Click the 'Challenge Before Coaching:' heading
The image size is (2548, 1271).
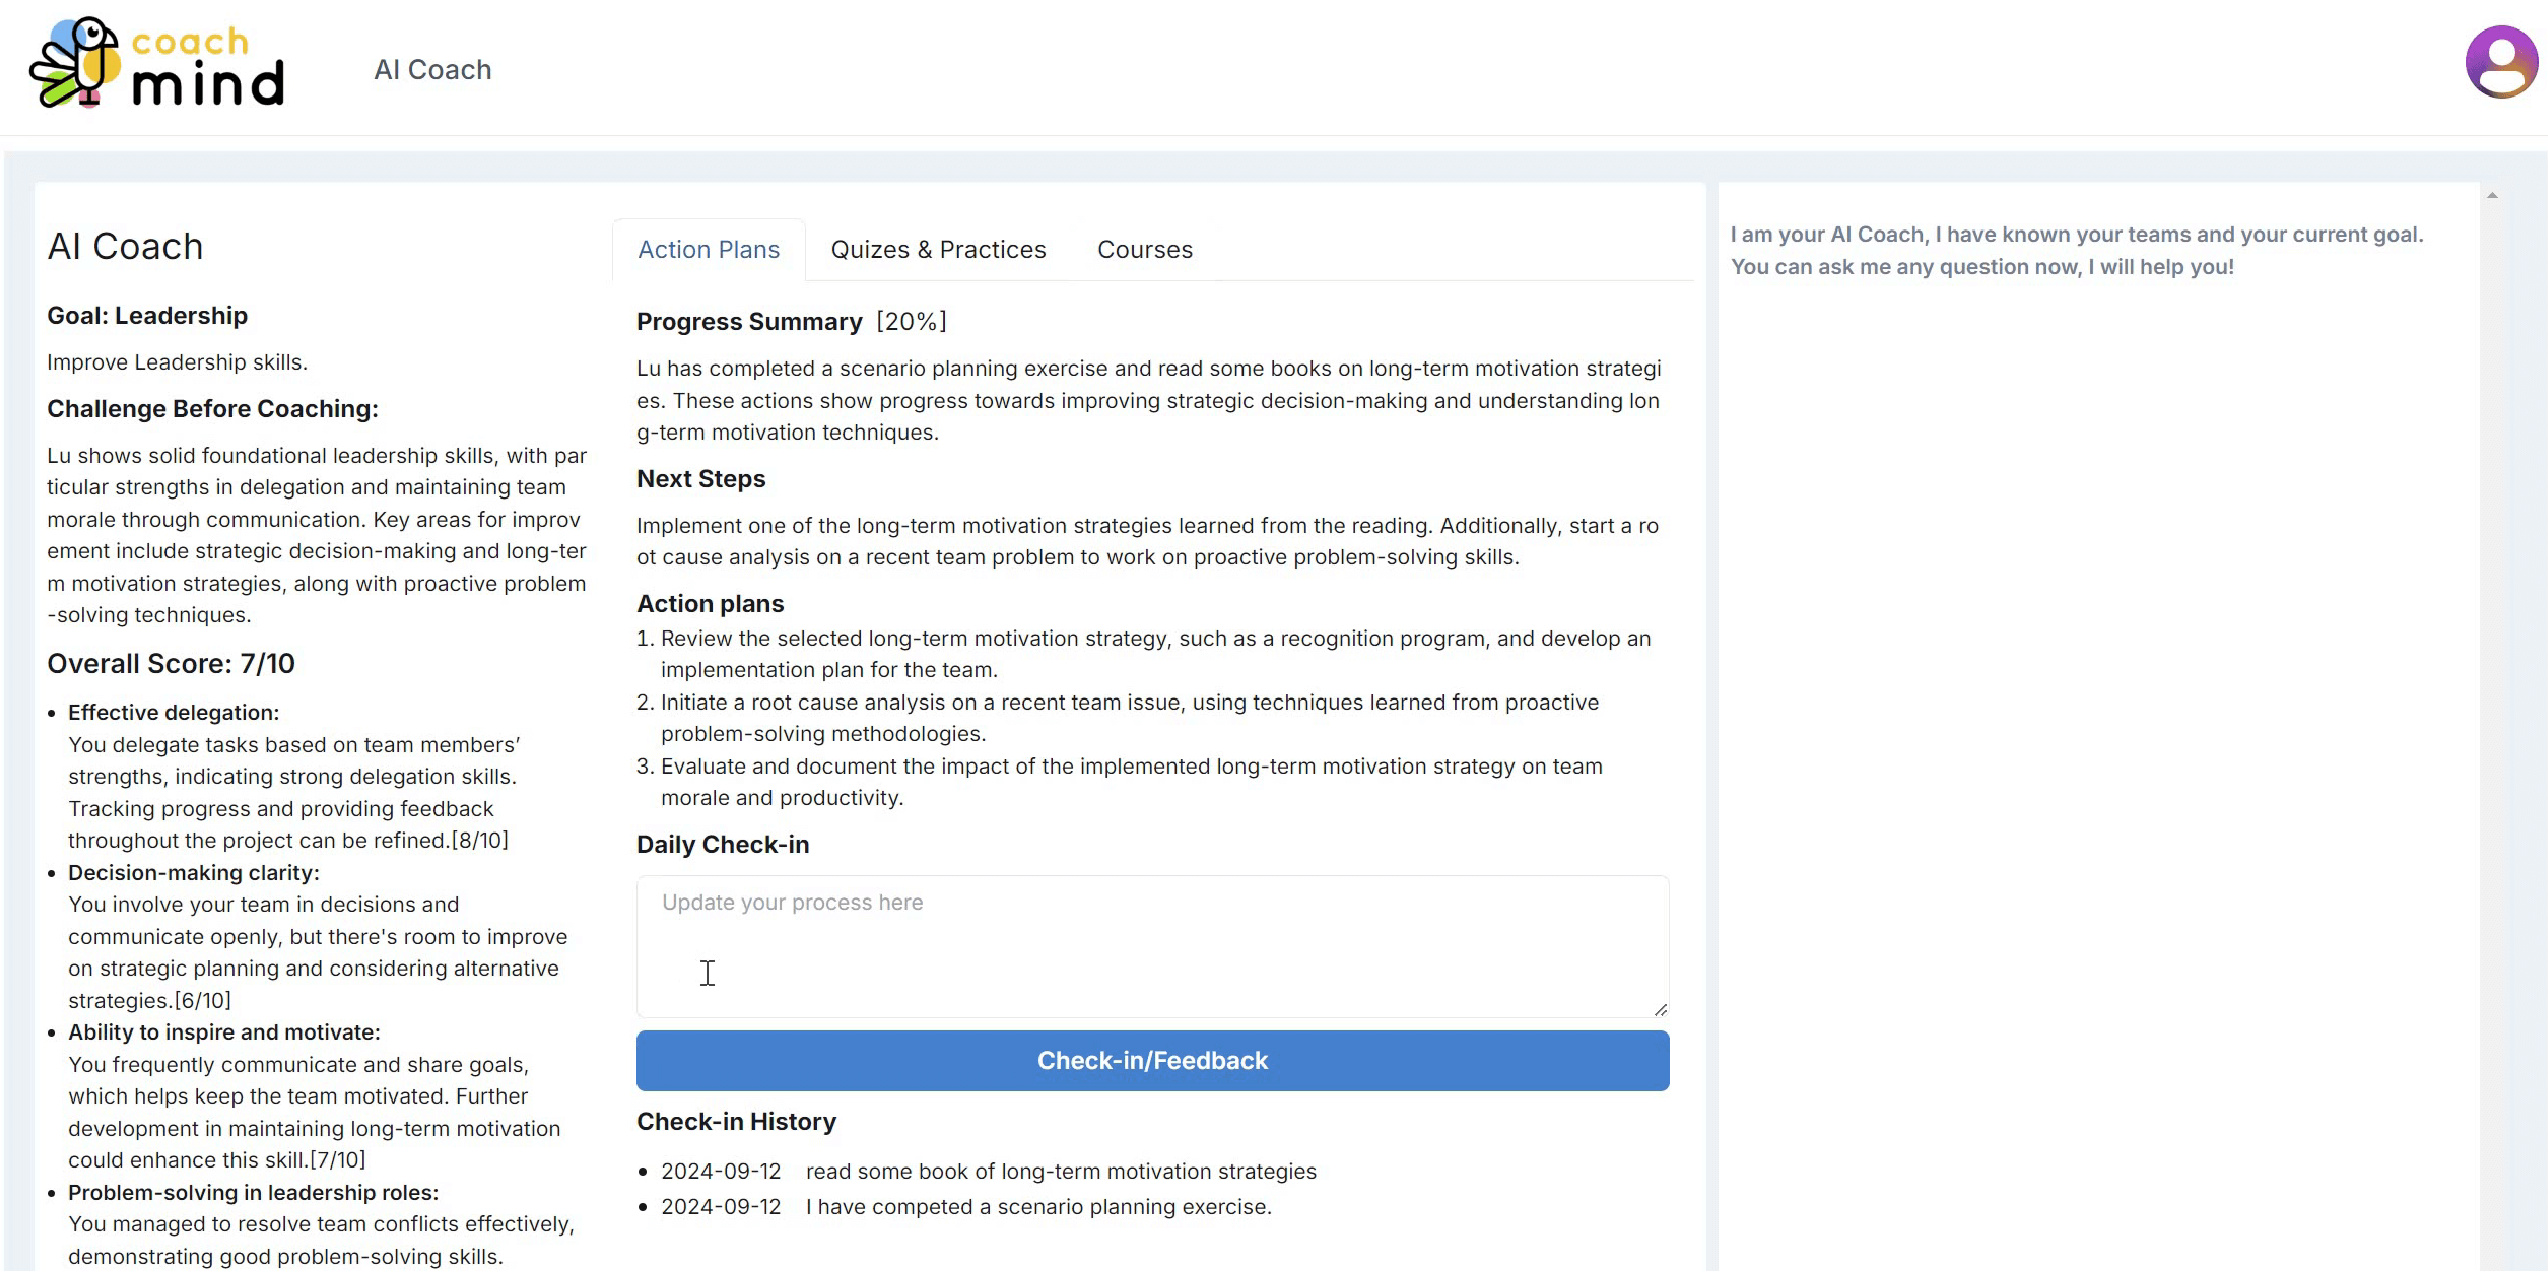212,409
